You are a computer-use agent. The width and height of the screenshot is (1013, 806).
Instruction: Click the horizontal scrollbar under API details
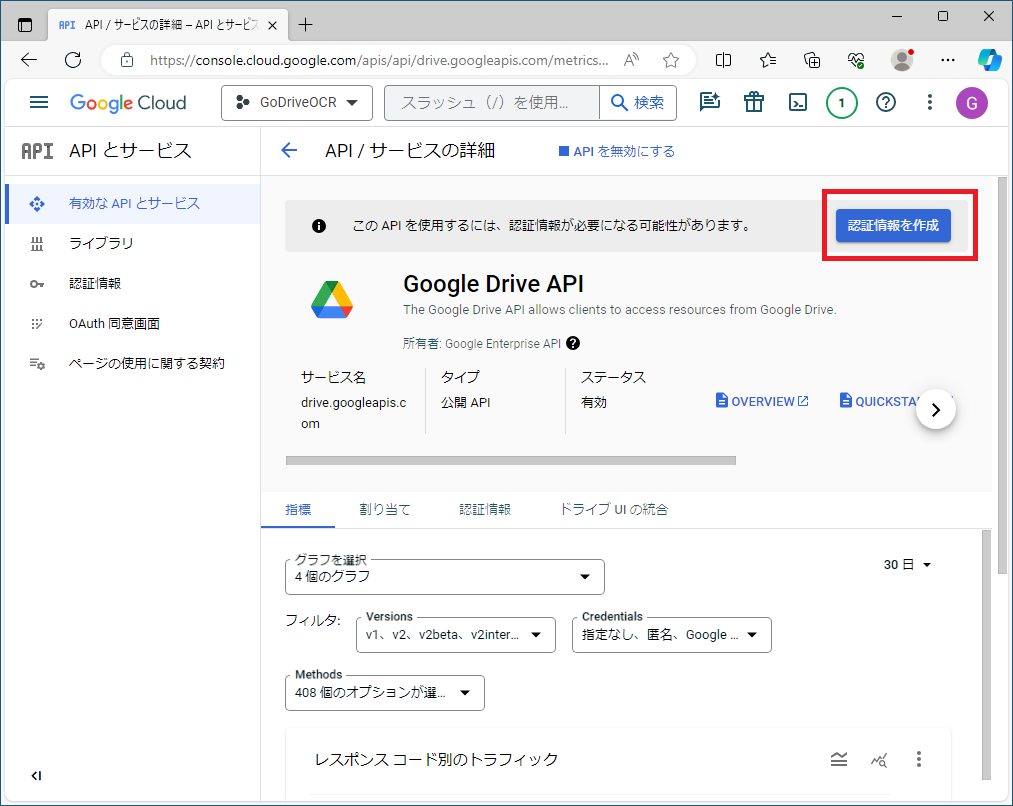pyautogui.click(x=510, y=460)
